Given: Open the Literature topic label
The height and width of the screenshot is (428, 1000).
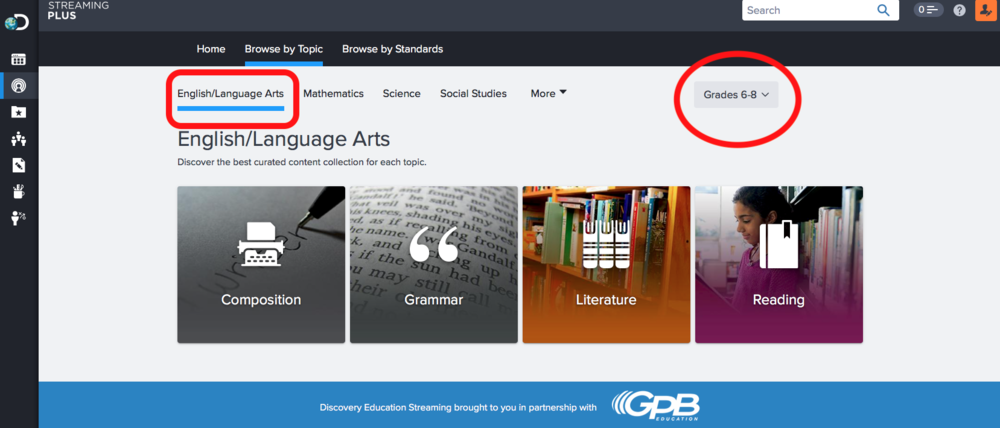Looking at the screenshot, I should click(x=606, y=300).
